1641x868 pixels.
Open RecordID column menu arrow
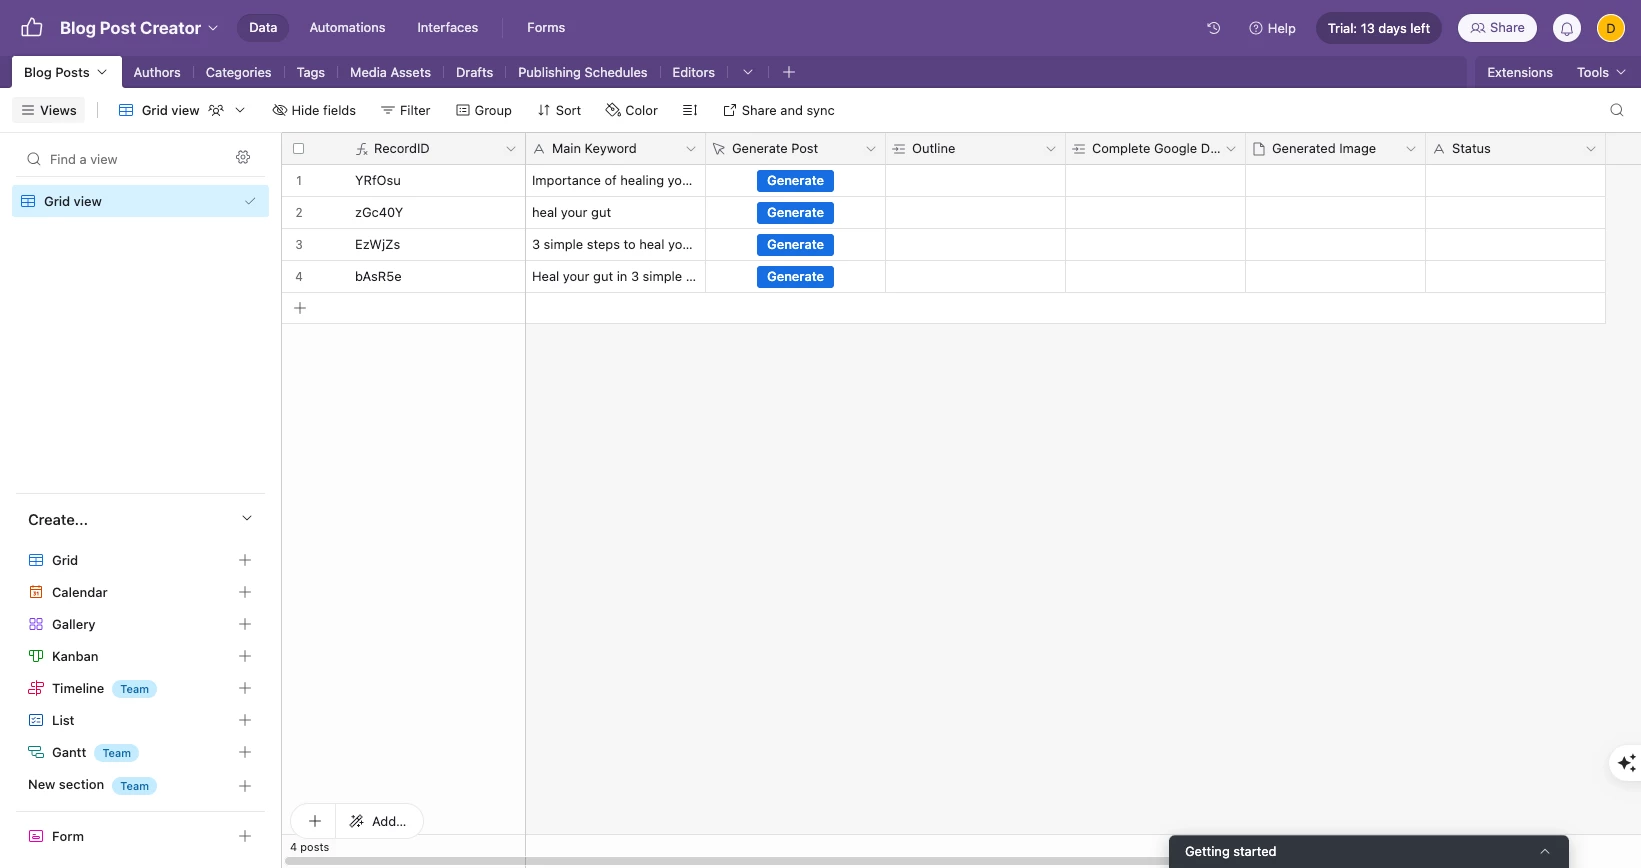click(x=511, y=149)
